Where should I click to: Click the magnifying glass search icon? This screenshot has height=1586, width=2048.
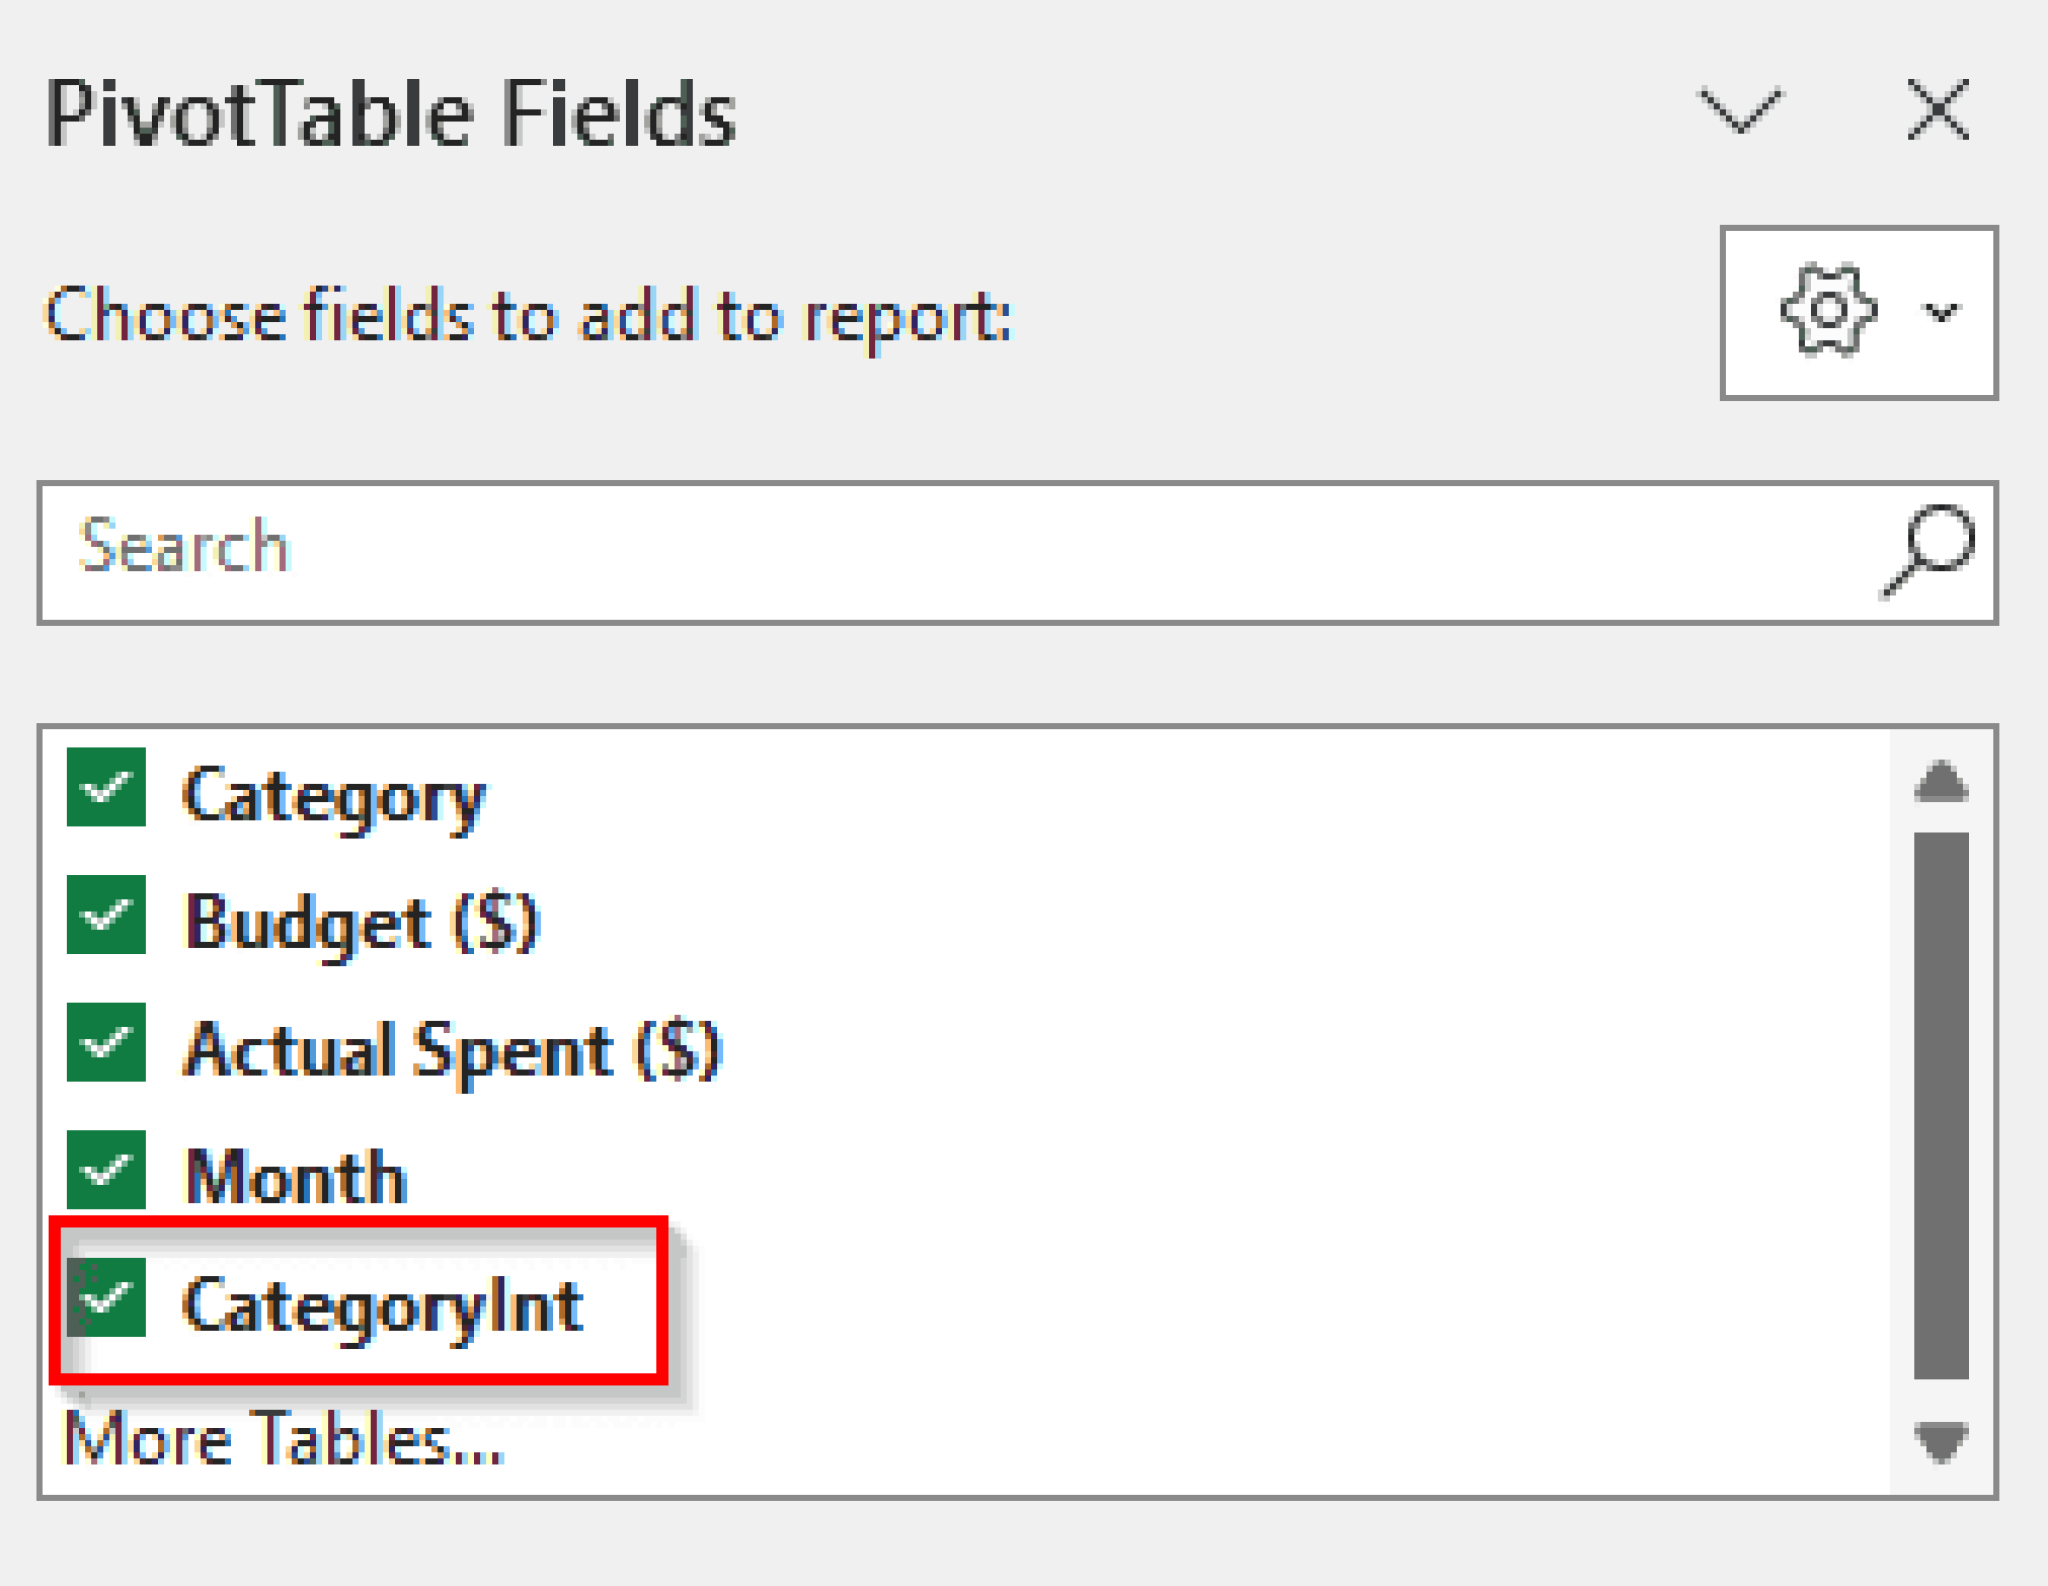click(1928, 551)
